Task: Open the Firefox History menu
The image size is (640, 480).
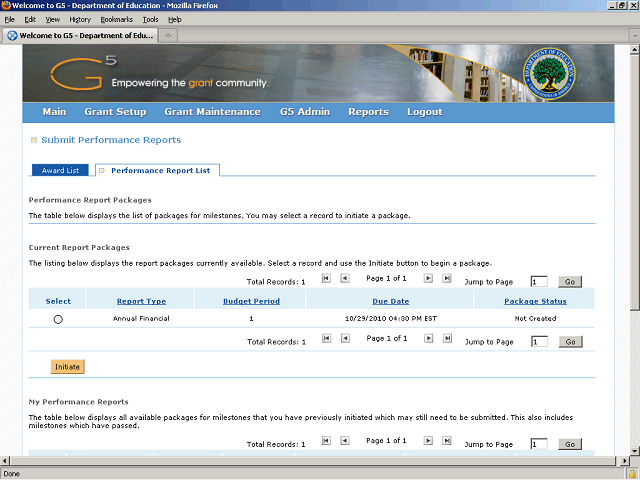Action: (x=80, y=20)
